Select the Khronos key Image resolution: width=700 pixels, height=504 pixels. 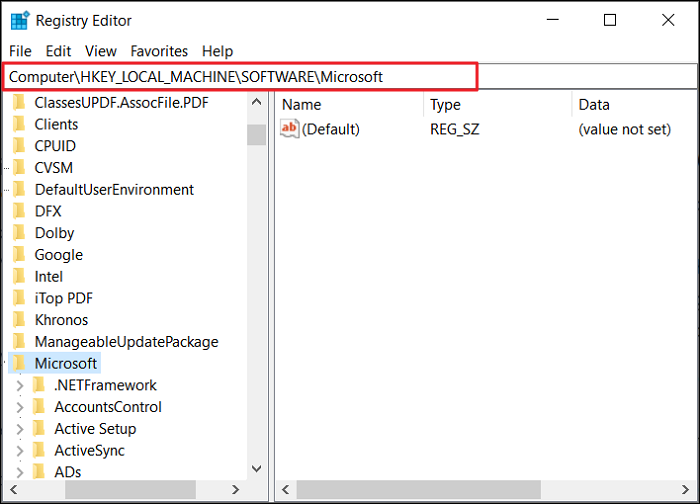pyautogui.click(x=75, y=320)
